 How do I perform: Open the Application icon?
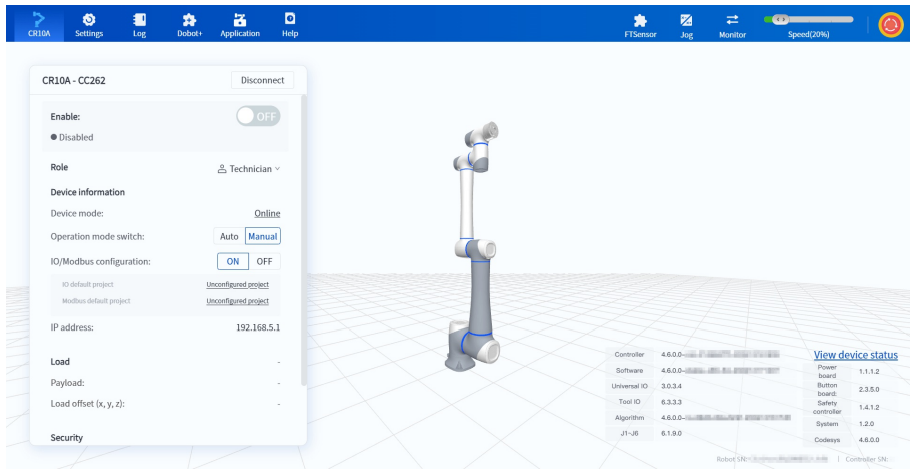(240, 20)
